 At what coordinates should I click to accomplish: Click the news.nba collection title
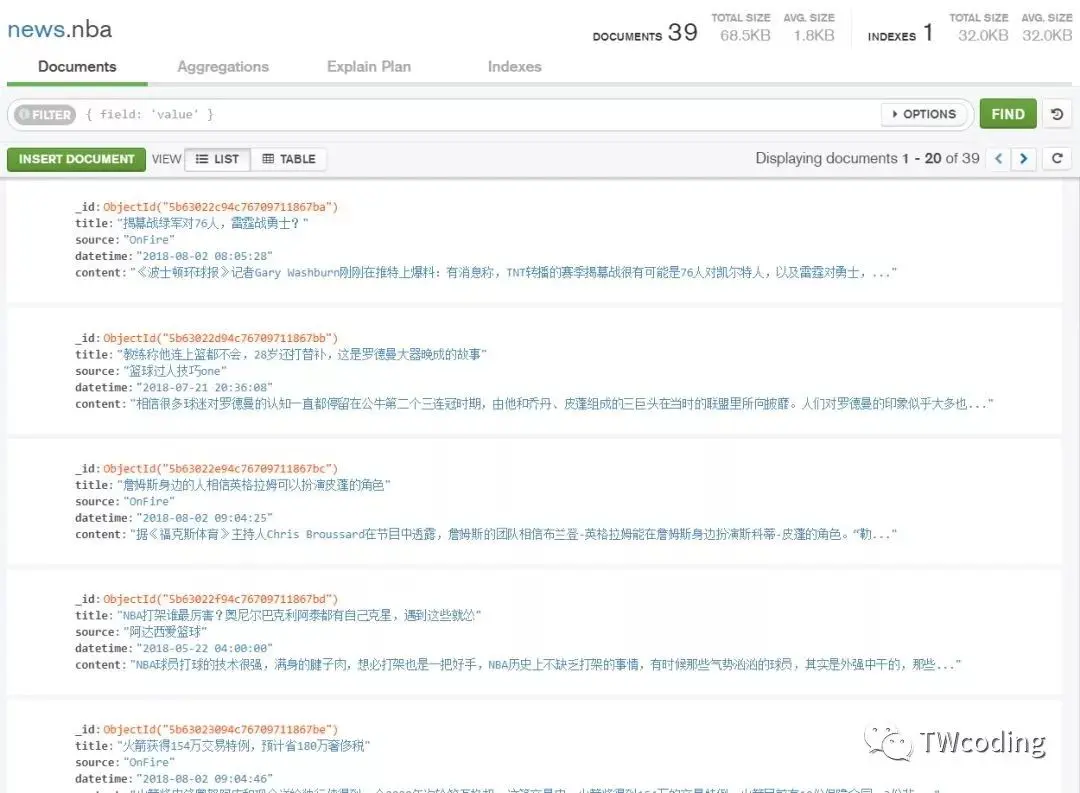(x=59, y=30)
